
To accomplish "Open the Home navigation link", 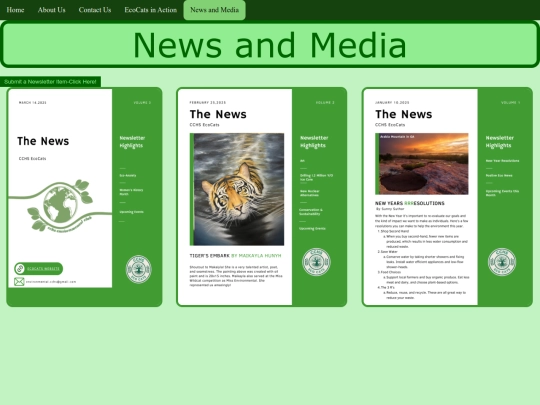I will (x=15, y=10).
